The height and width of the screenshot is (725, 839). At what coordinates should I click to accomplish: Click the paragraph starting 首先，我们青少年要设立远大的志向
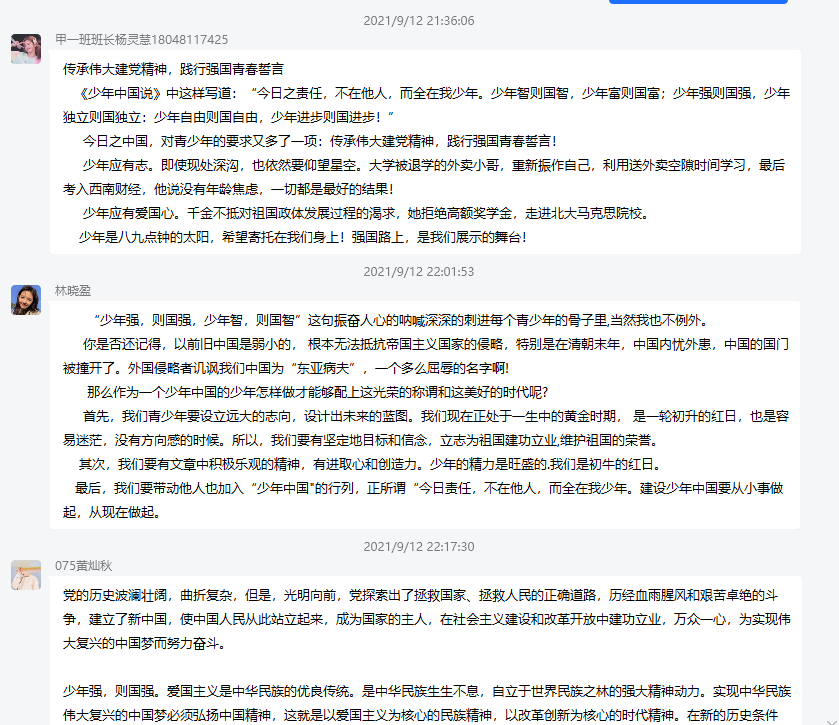click(x=420, y=427)
